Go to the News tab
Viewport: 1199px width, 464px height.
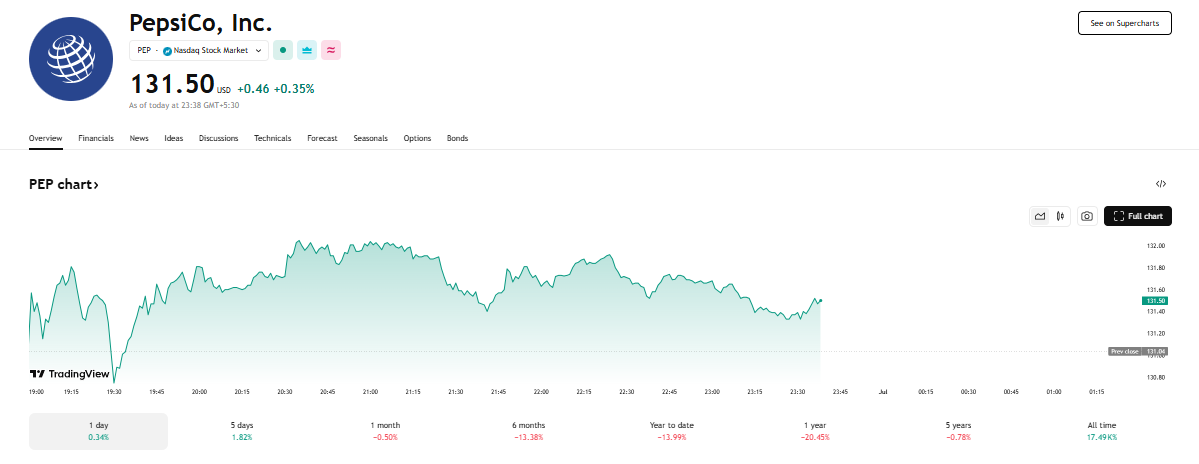[139, 138]
